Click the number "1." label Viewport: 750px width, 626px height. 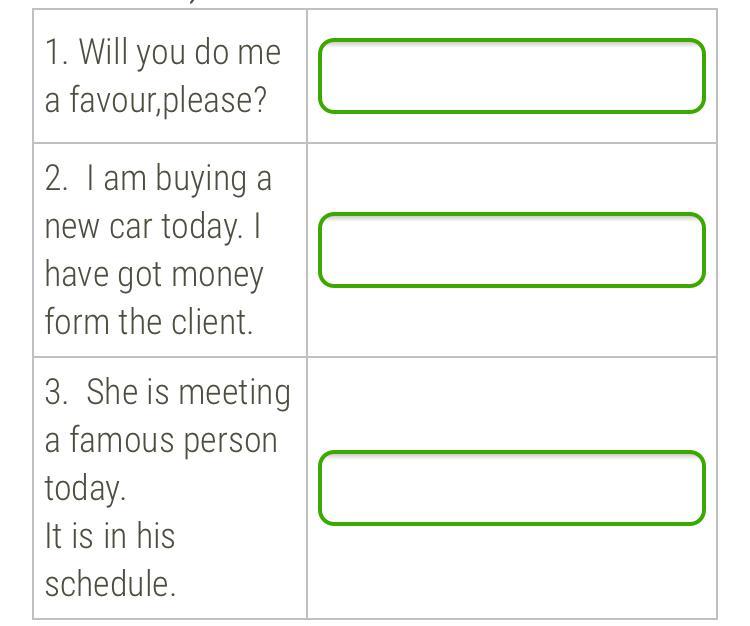pos(56,52)
